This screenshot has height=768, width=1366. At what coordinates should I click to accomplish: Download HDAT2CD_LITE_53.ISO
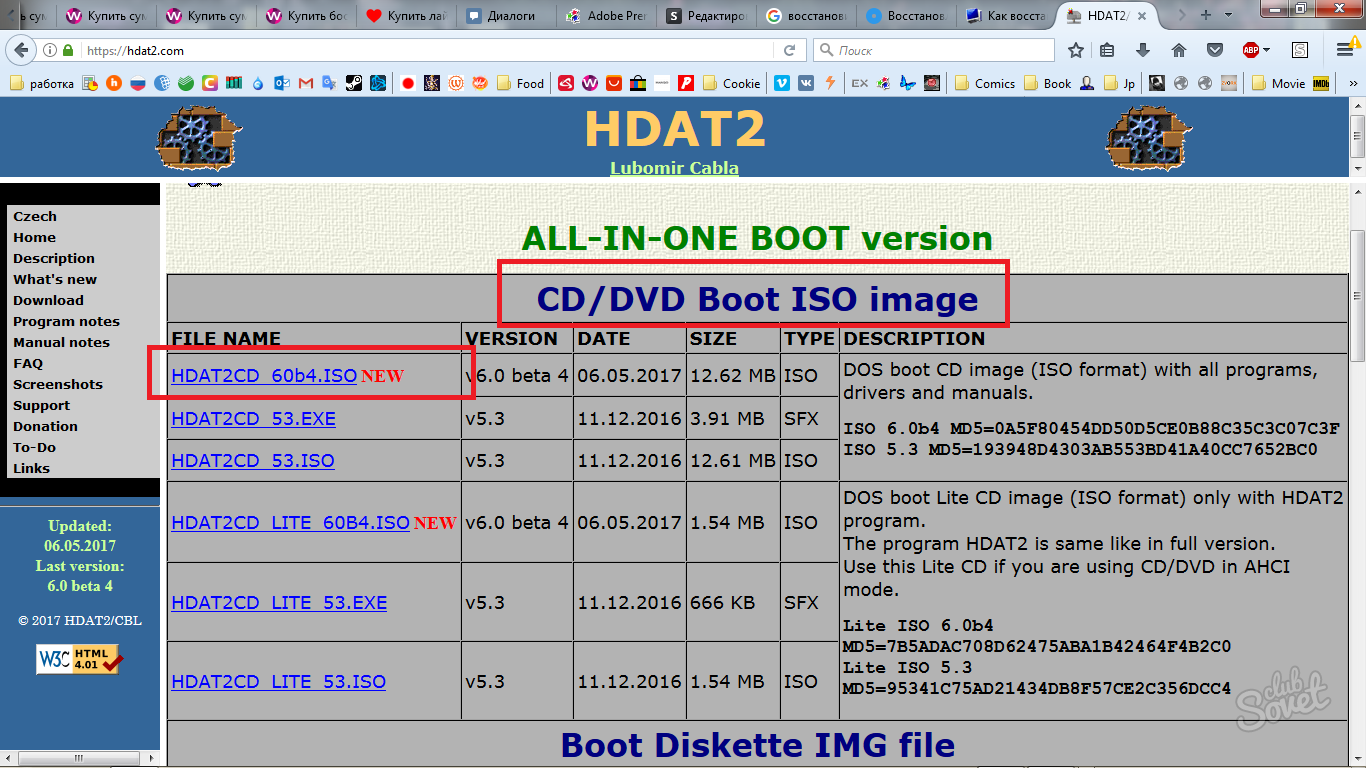pos(278,682)
